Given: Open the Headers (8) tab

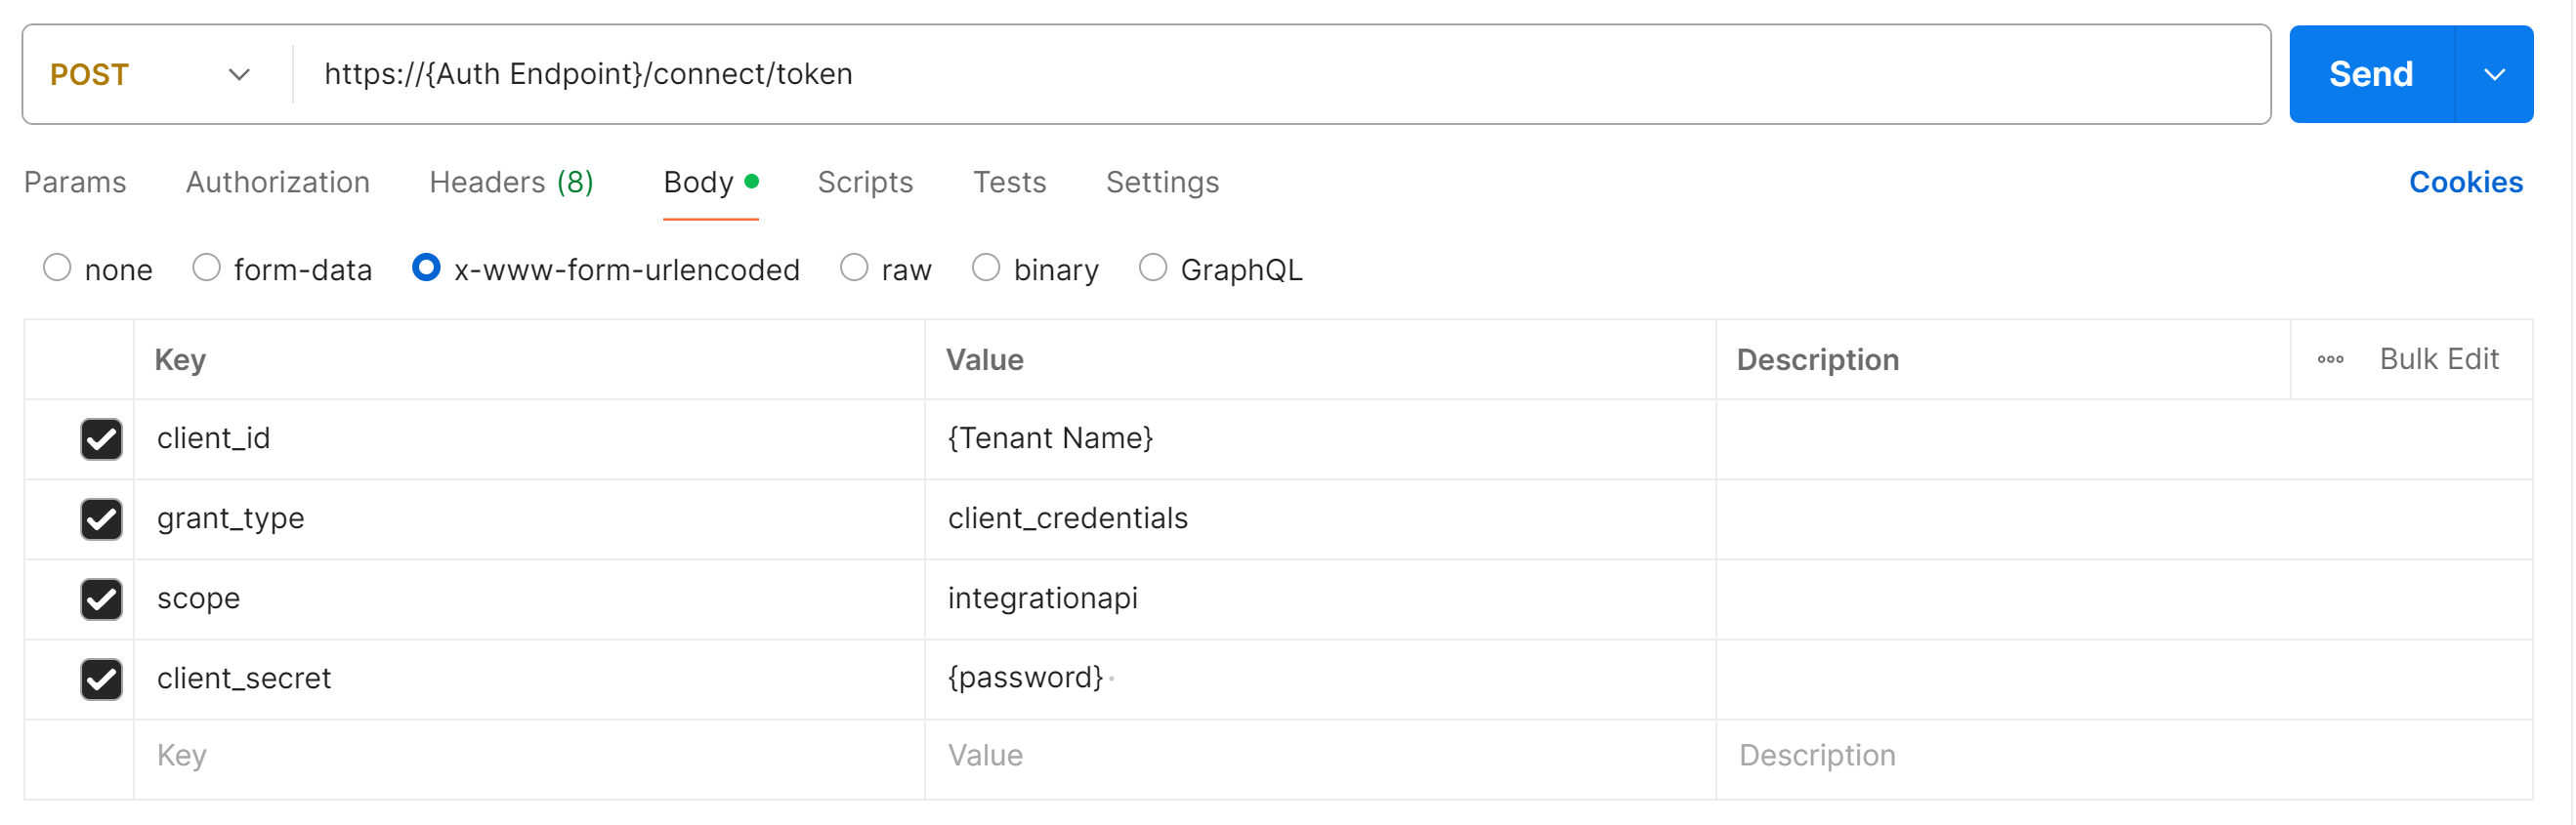Looking at the screenshot, I should 511,183.
